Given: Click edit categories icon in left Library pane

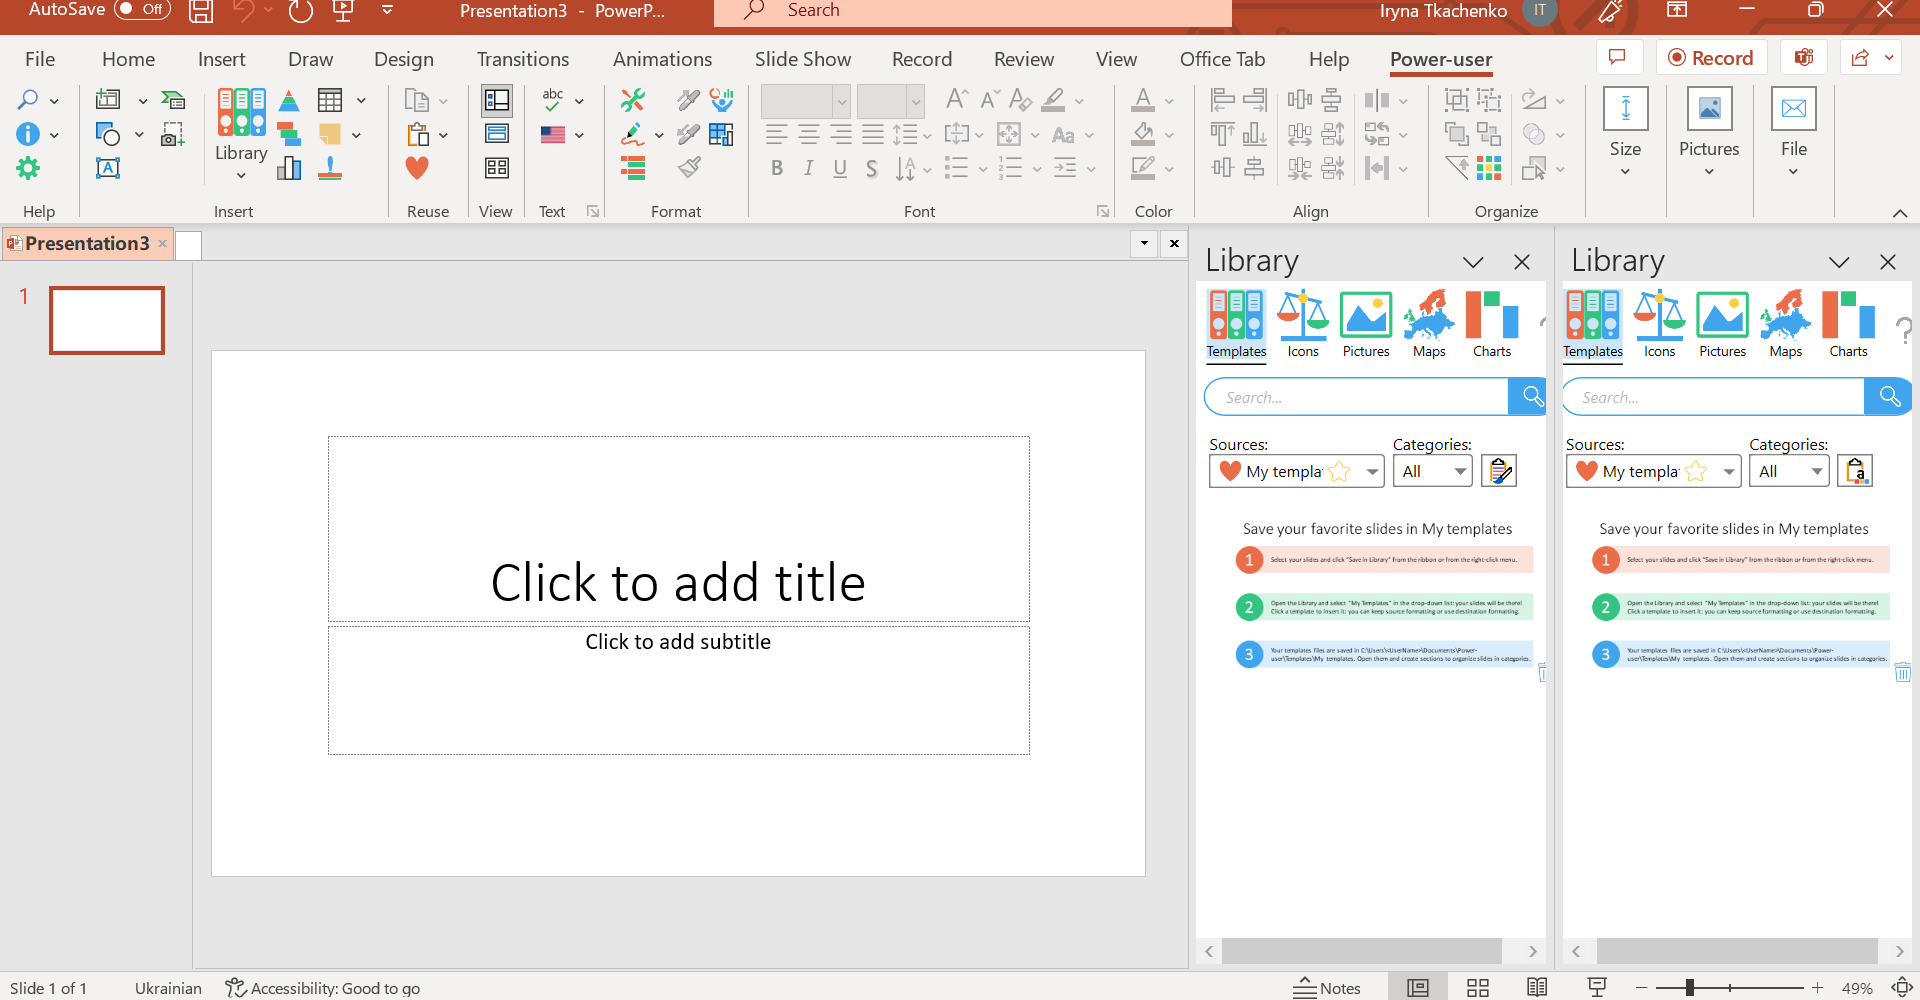Looking at the screenshot, I should coord(1499,471).
